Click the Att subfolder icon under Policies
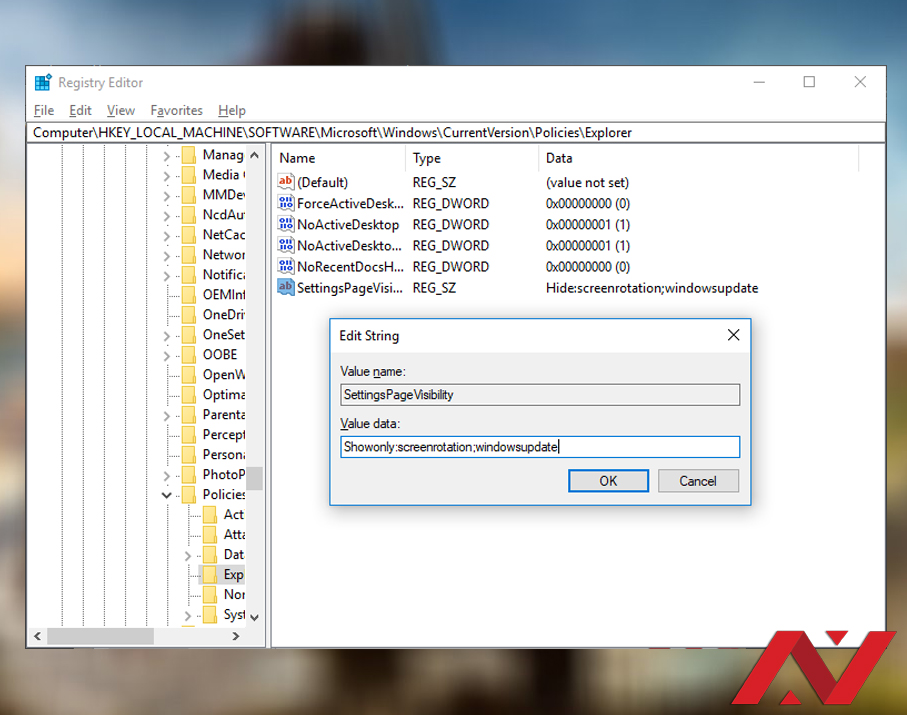Image resolution: width=907 pixels, height=715 pixels. tap(210, 535)
